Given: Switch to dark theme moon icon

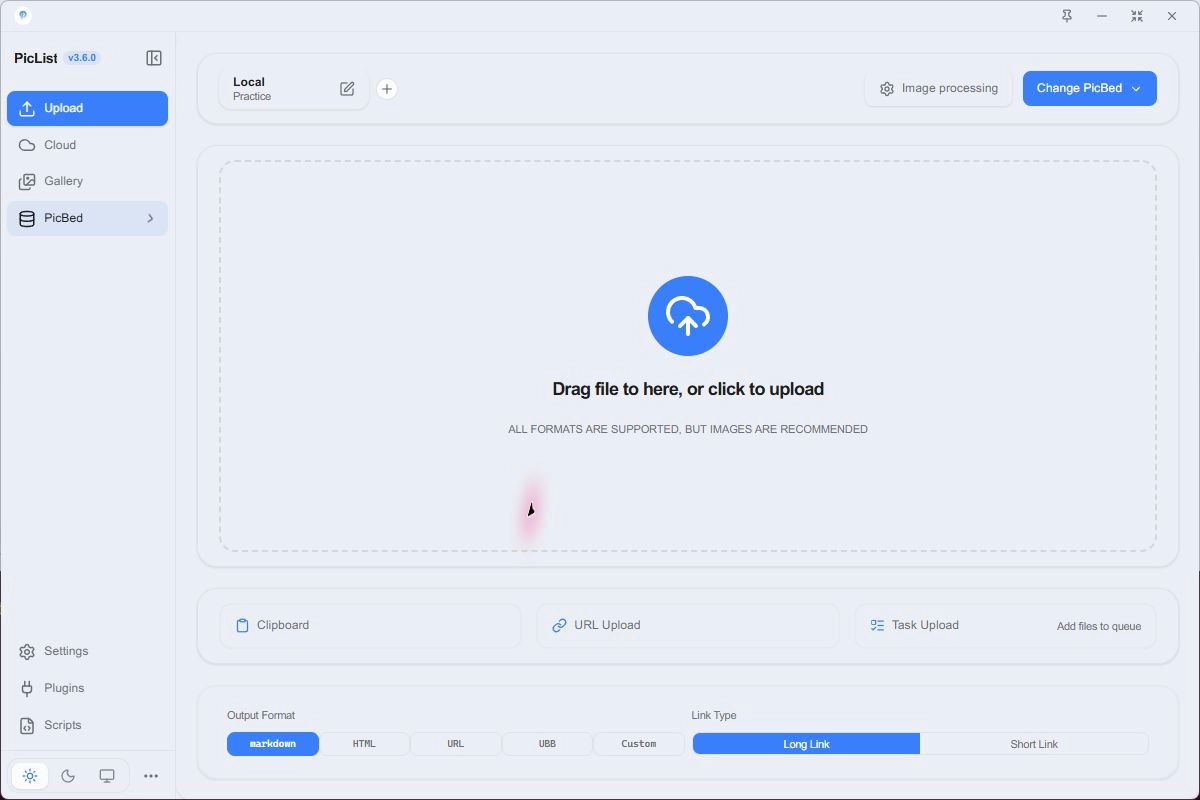Looking at the screenshot, I should point(68,776).
